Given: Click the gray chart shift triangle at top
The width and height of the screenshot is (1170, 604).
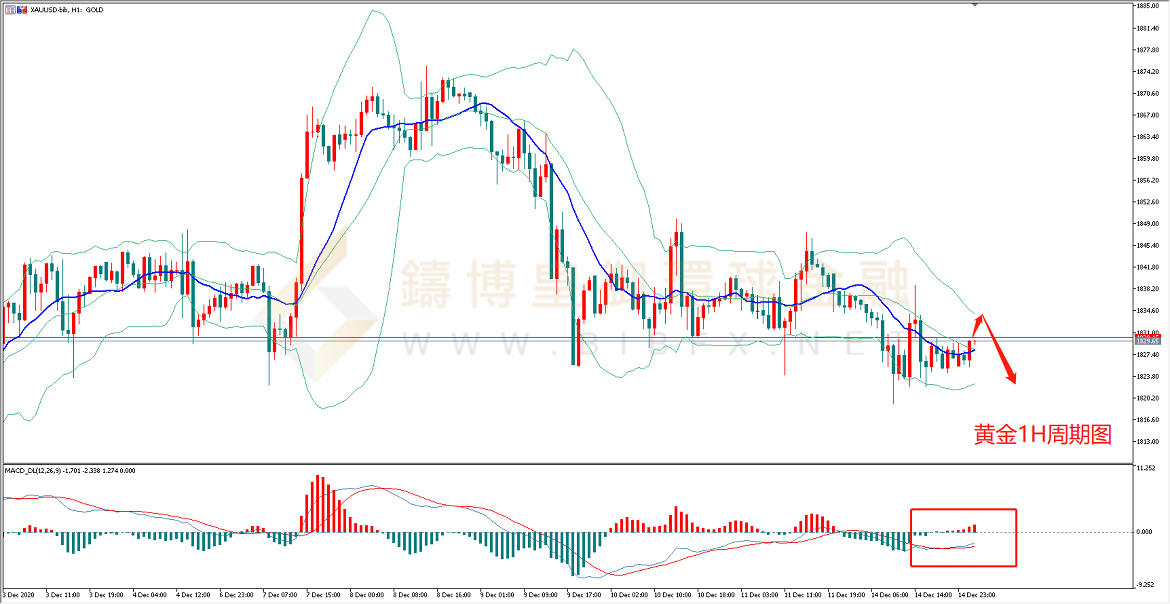Looking at the screenshot, I should 974,5.
